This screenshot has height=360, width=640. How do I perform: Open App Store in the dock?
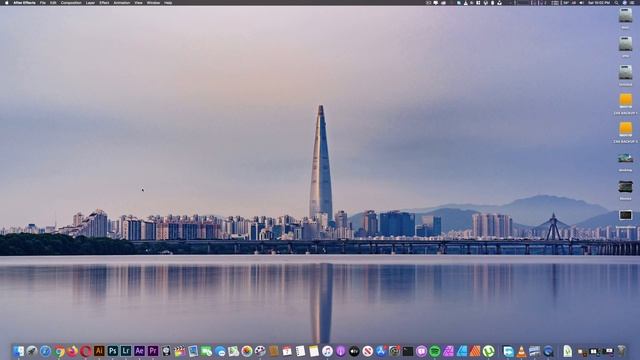[381, 351]
